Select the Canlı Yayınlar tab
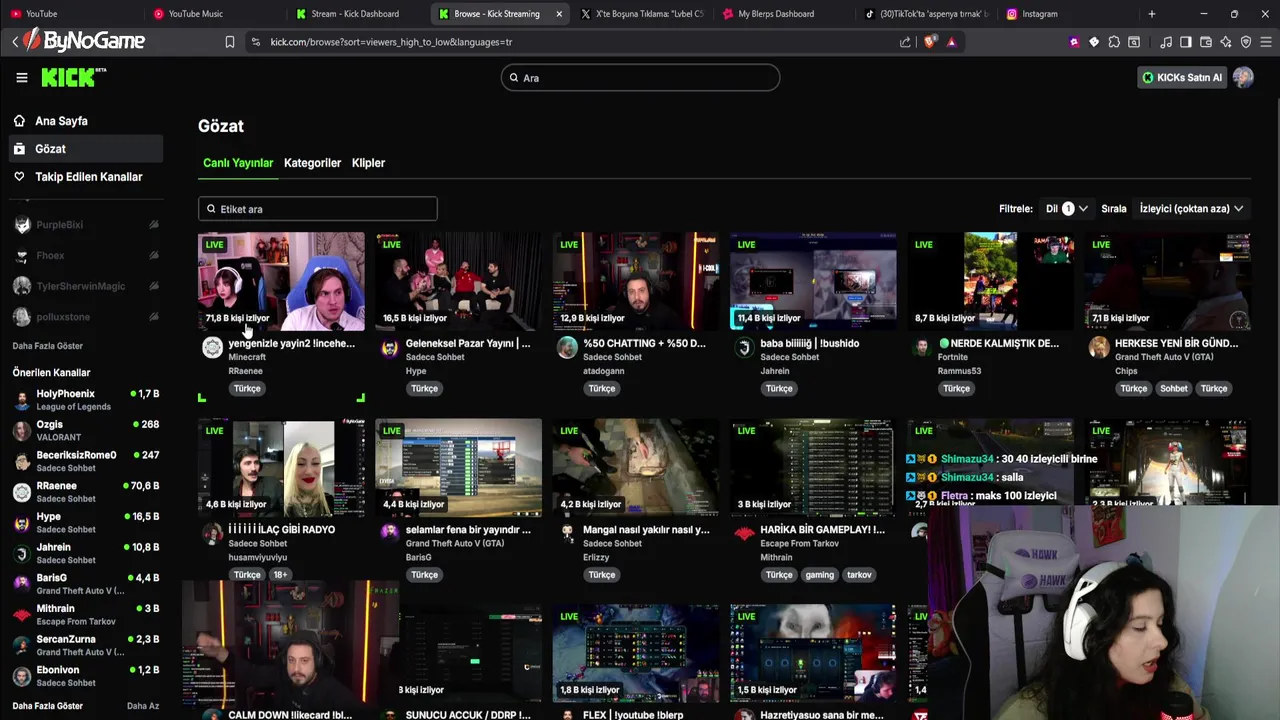This screenshot has width=1280, height=720. click(x=238, y=163)
